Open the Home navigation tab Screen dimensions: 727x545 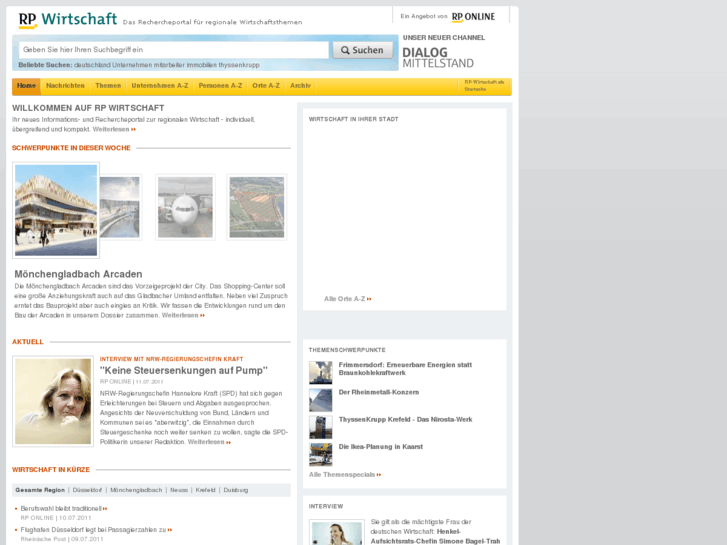click(x=26, y=86)
